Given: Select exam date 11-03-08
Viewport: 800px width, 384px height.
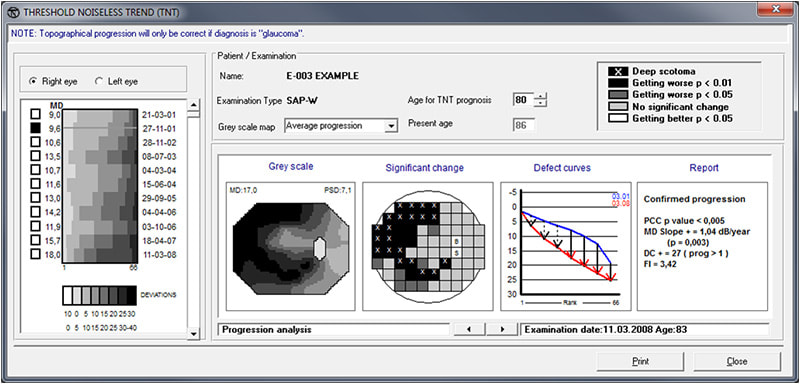Looking at the screenshot, I should pos(159,254).
